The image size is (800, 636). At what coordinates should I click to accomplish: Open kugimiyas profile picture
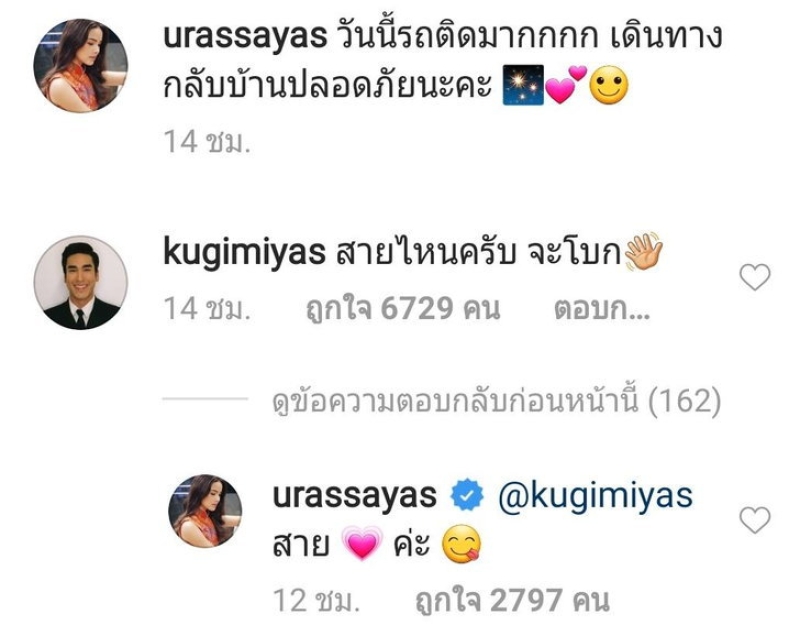point(81,283)
